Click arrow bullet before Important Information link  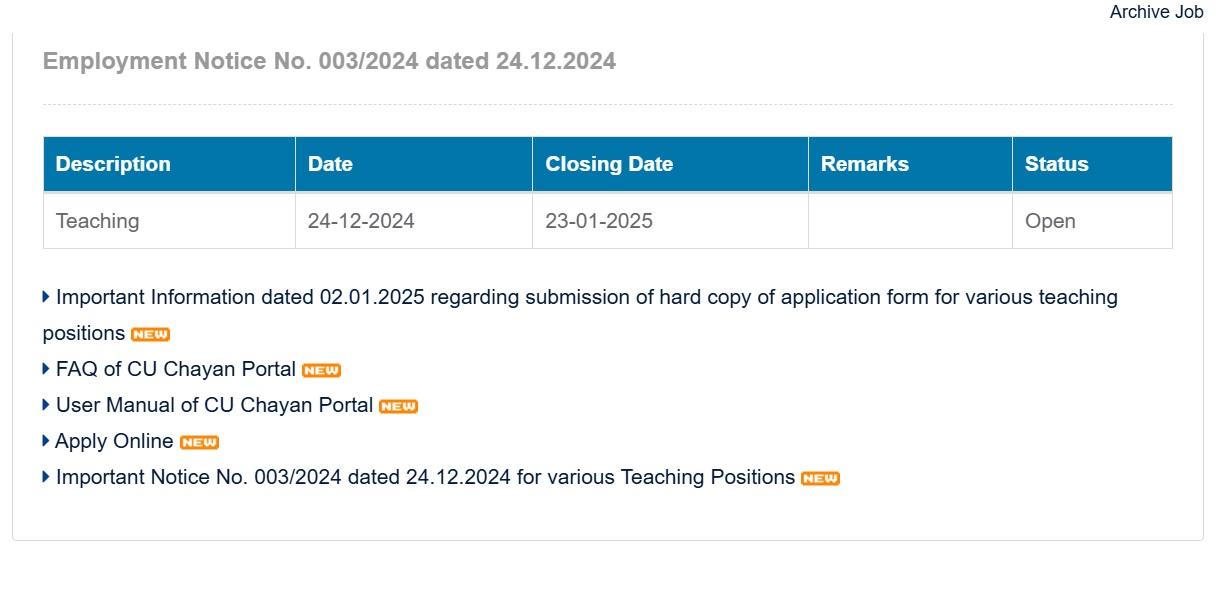pos(46,297)
